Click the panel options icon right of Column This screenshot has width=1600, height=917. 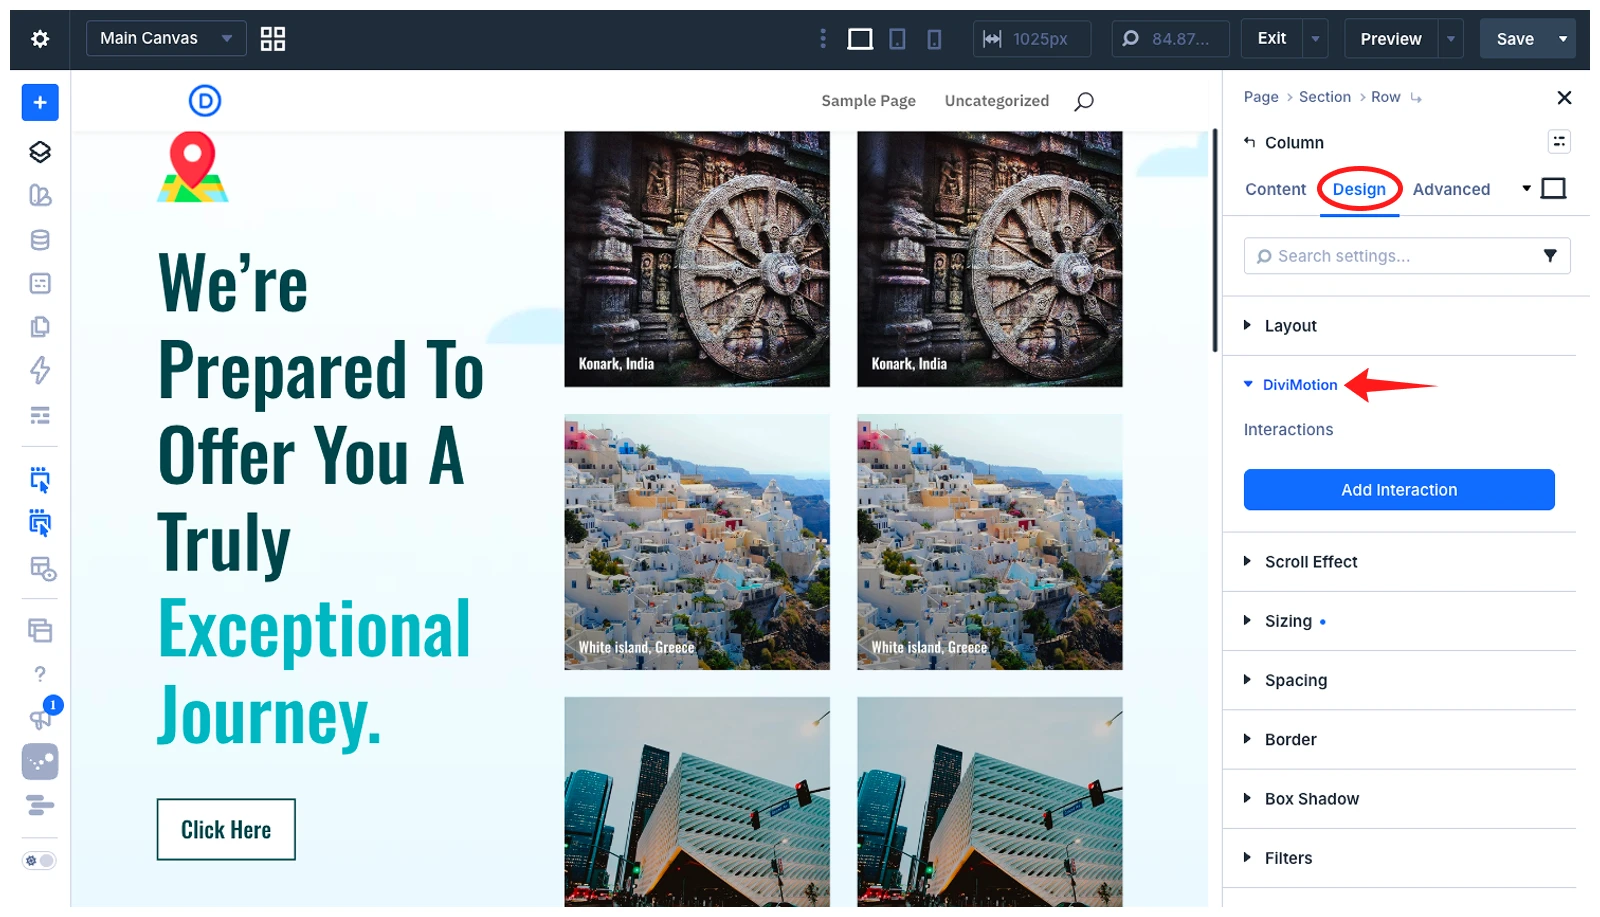[1559, 142]
